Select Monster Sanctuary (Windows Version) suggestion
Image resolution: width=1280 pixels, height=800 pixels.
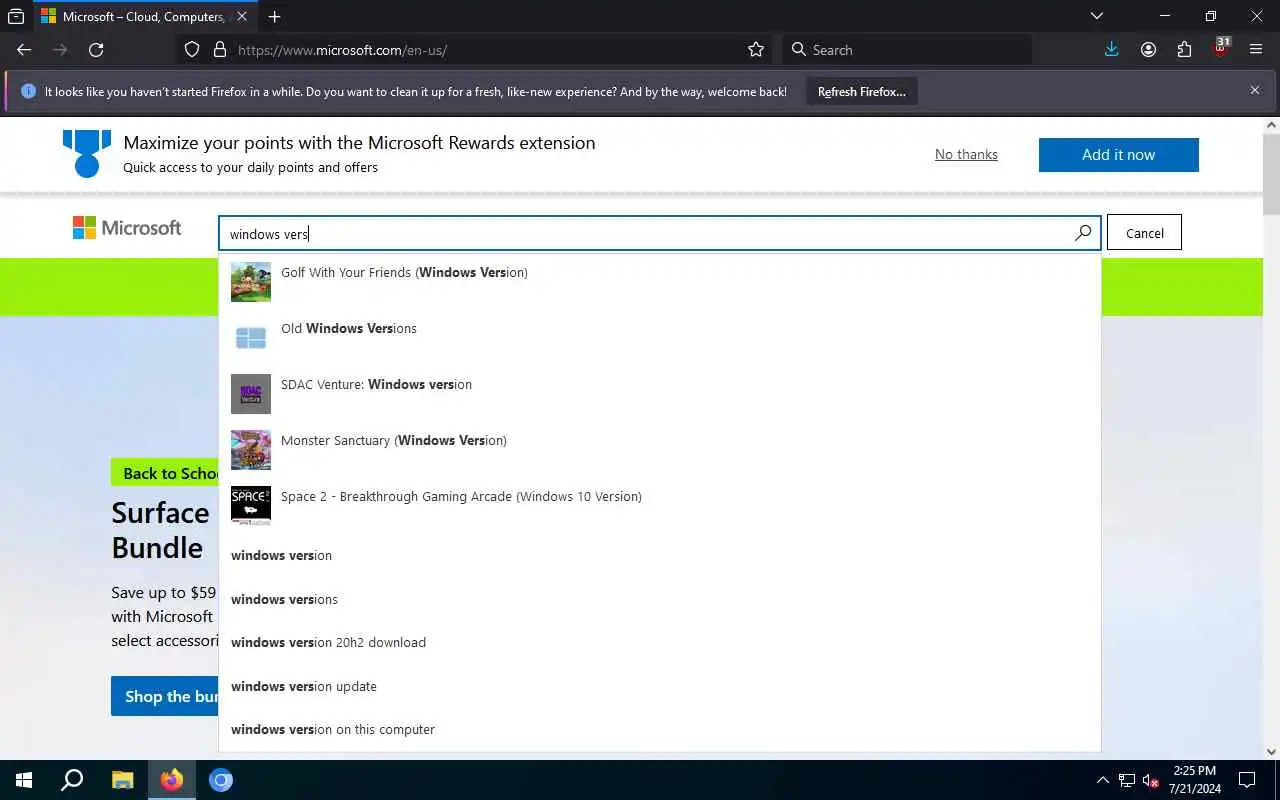[660, 449]
